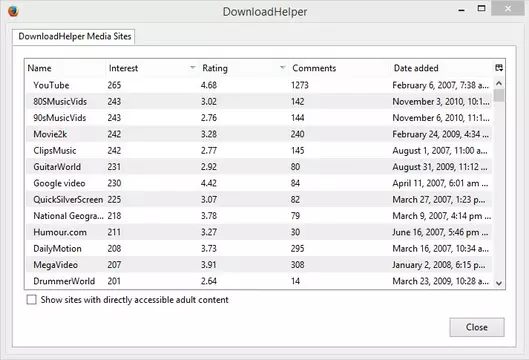This screenshot has height=360, width=529.
Task: Click the Rating column sort arrow
Action: (283, 68)
